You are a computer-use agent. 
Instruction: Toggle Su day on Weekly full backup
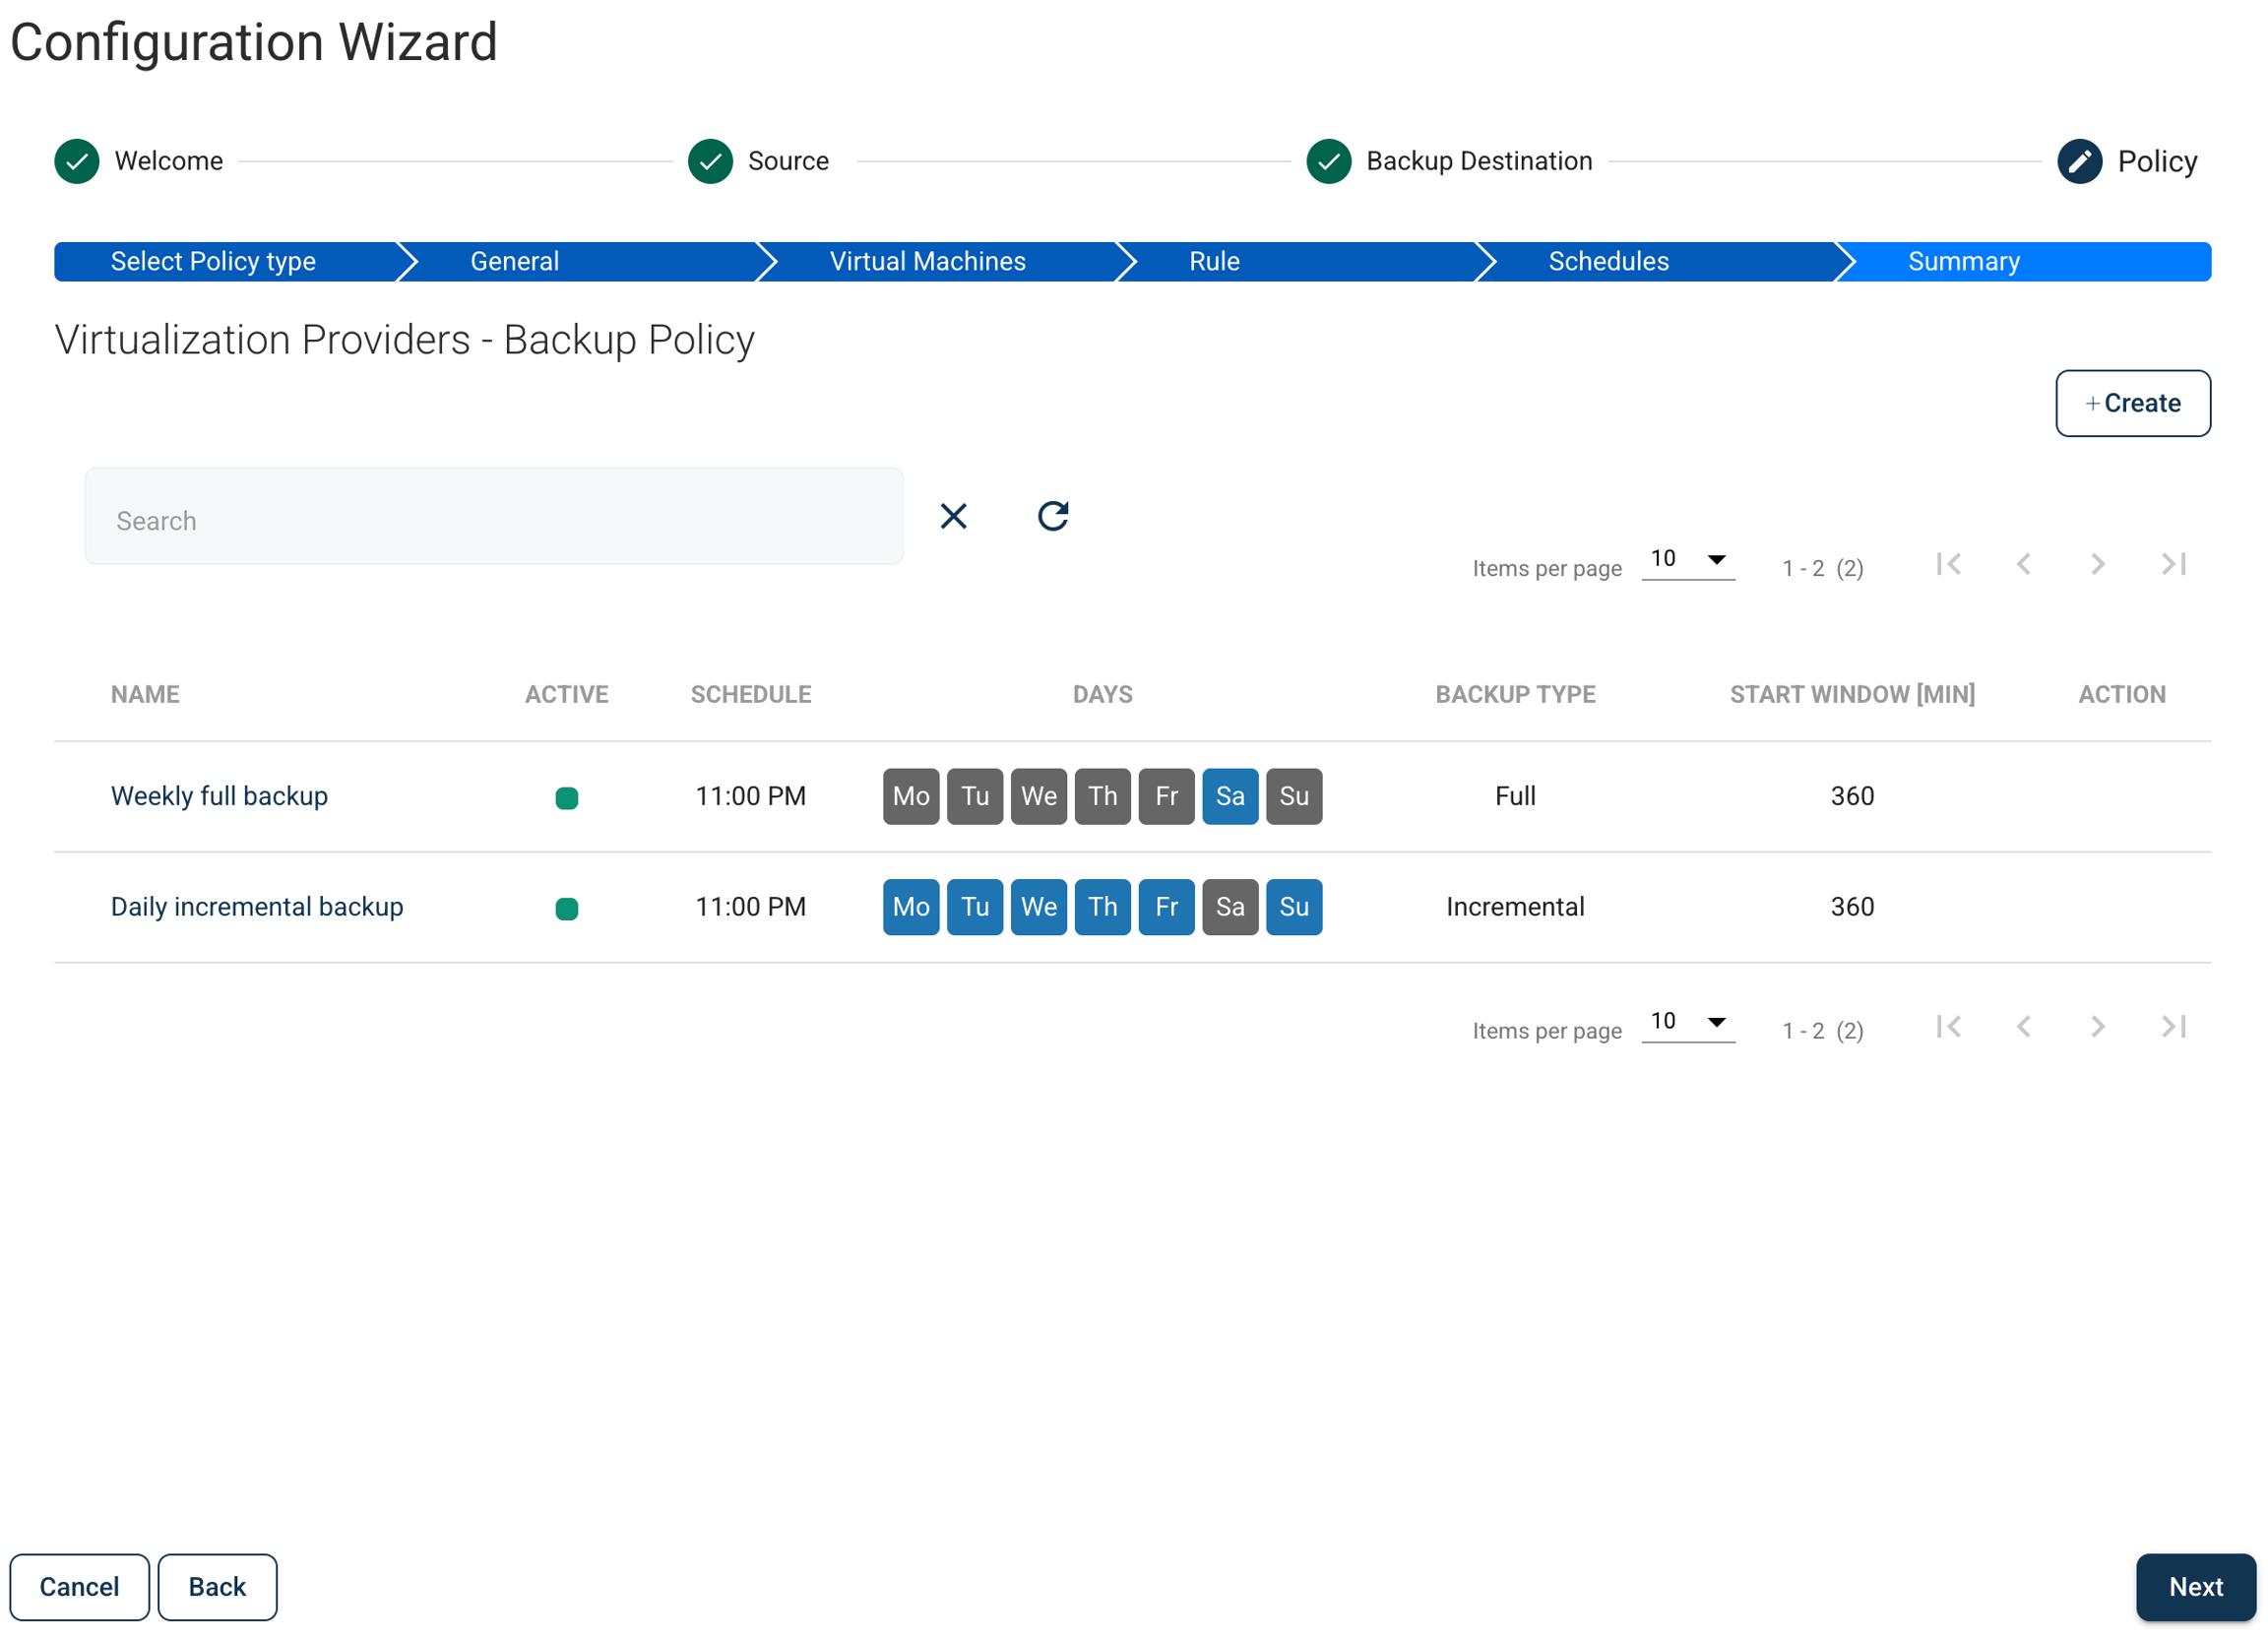pos(1294,796)
